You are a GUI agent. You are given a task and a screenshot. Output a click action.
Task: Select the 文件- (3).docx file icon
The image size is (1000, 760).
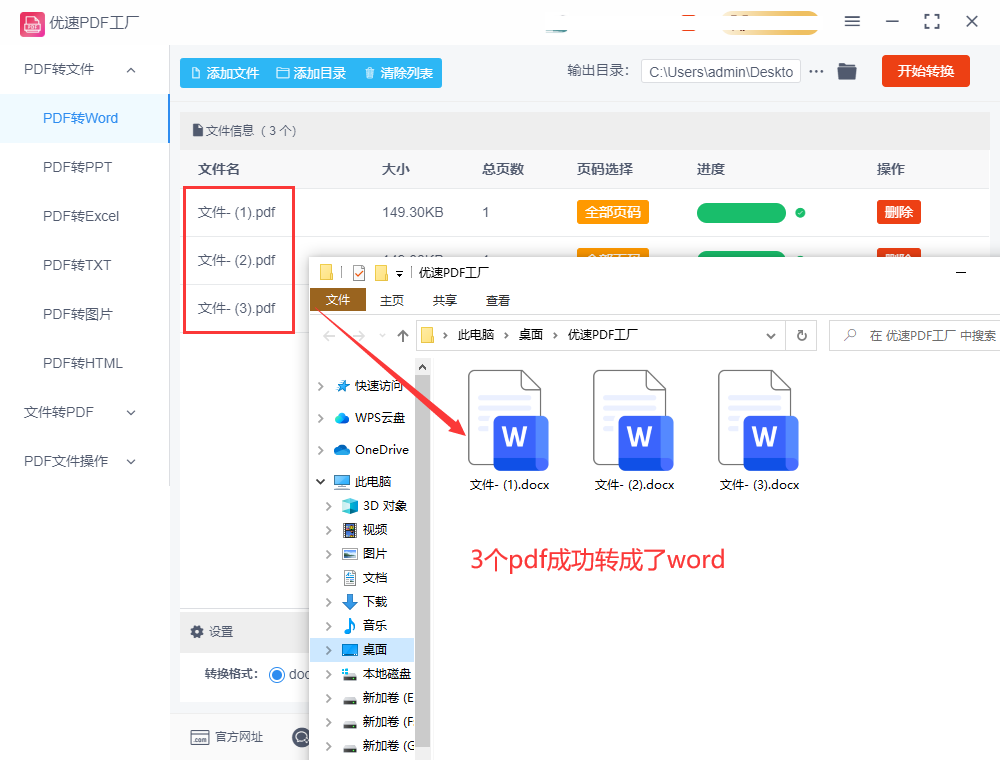tap(758, 421)
